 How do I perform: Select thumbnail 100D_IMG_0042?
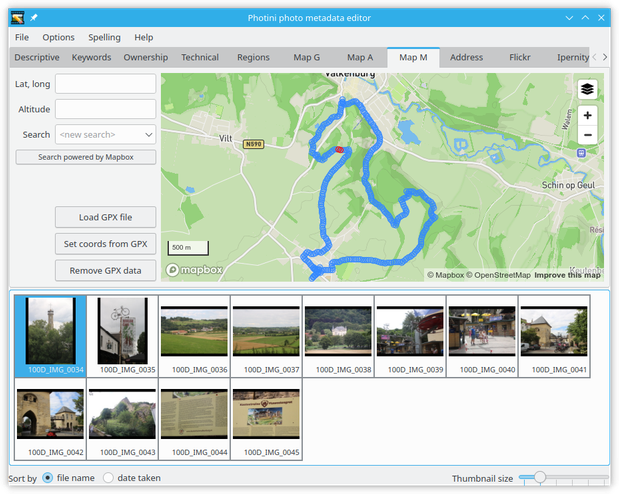coord(51,419)
